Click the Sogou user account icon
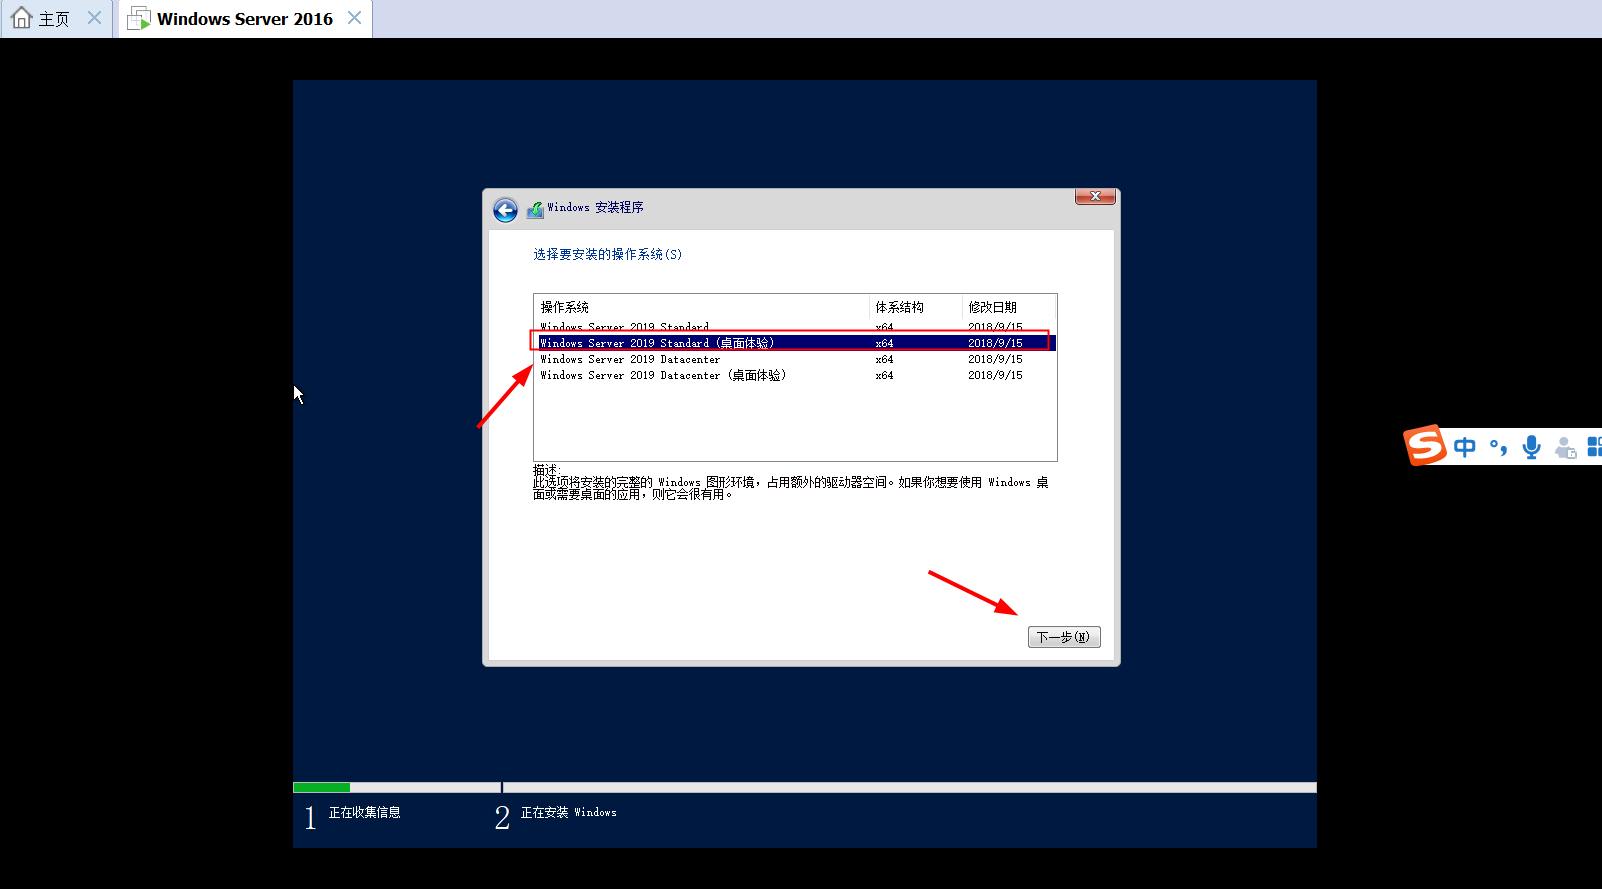 [x=1566, y=448]
